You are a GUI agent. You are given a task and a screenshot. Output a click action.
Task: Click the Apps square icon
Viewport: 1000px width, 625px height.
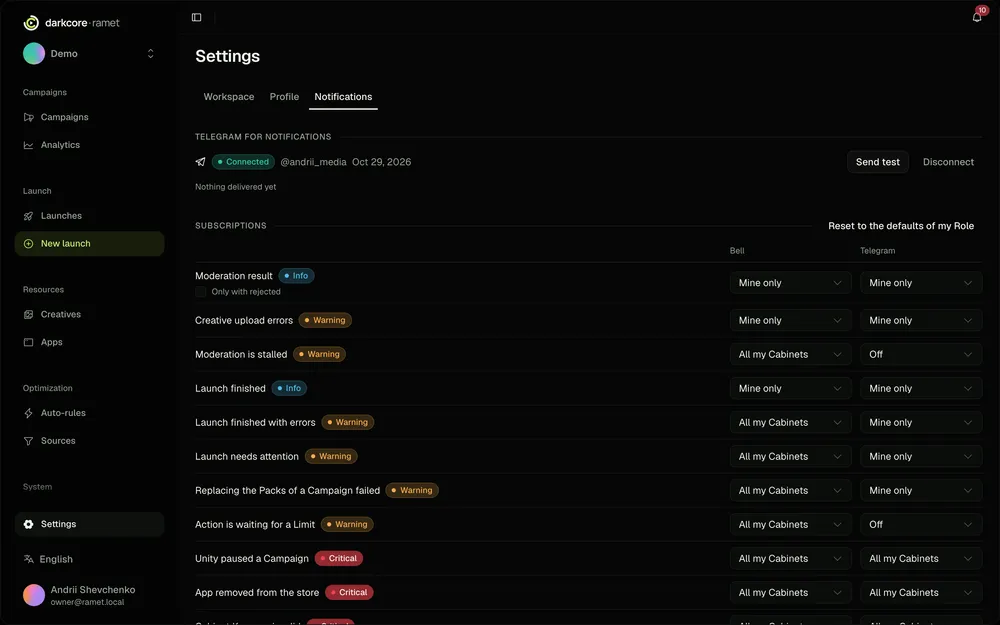coord(29,342)
